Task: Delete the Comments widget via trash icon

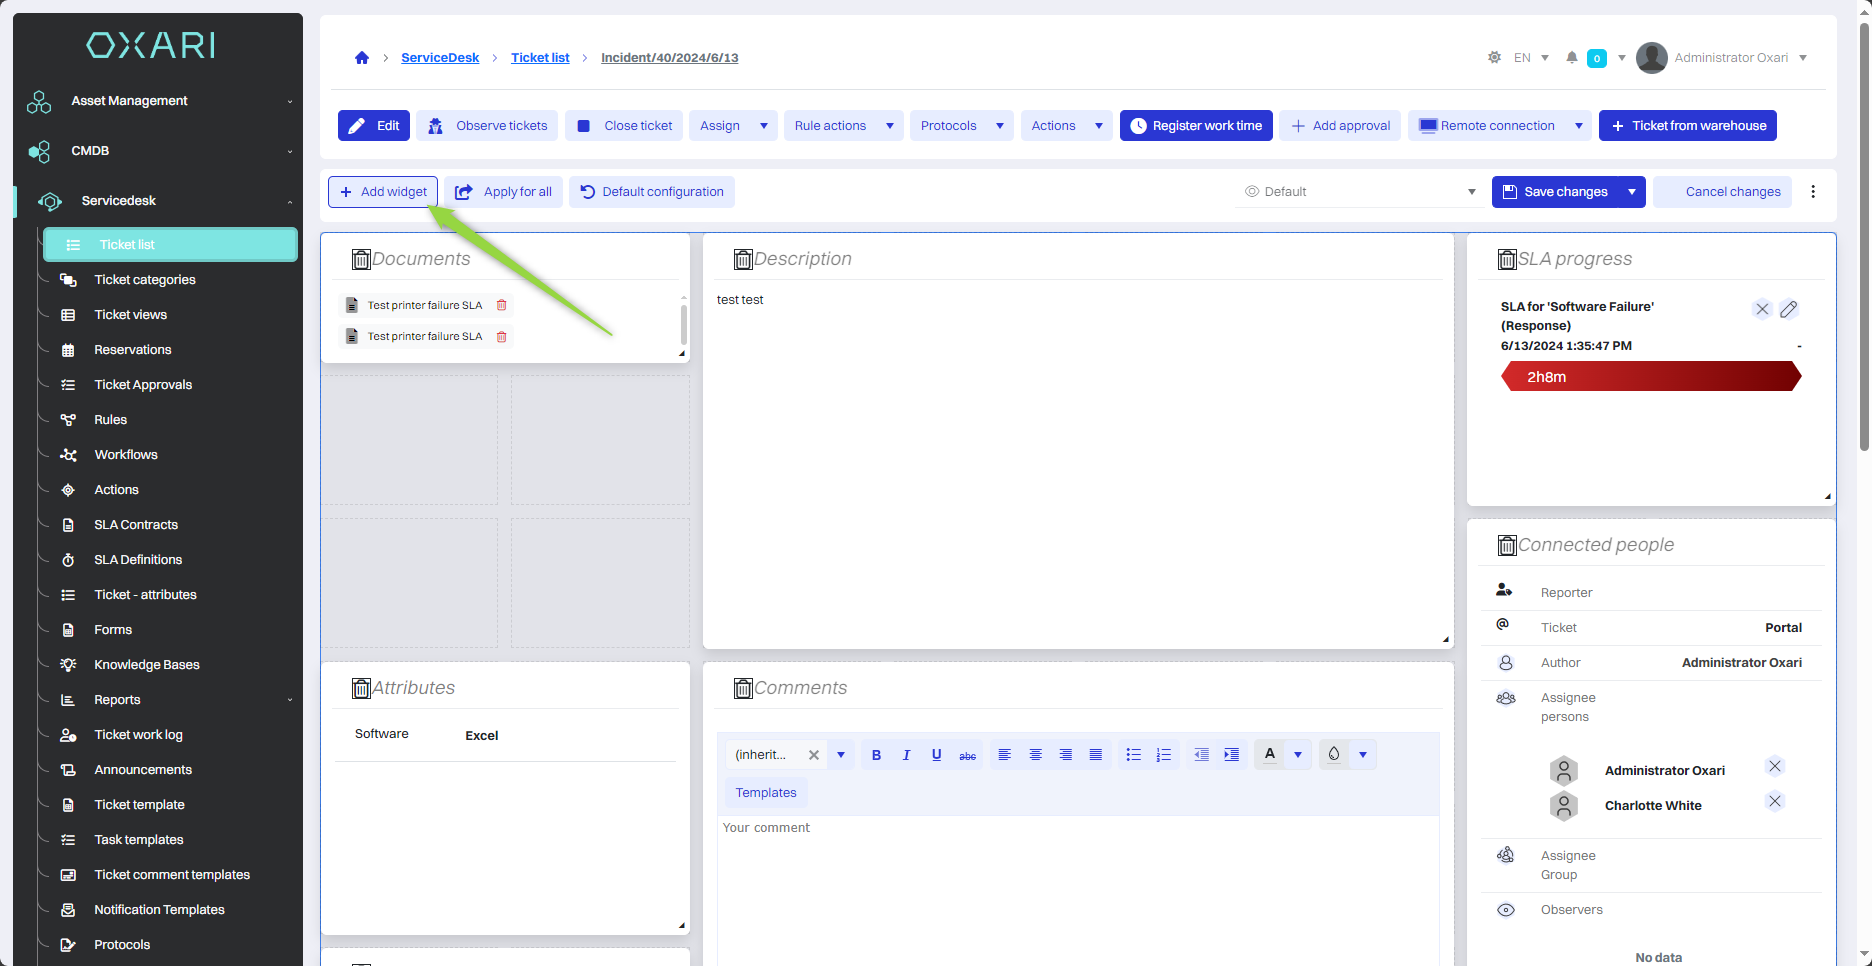Action: click(743, 689)
